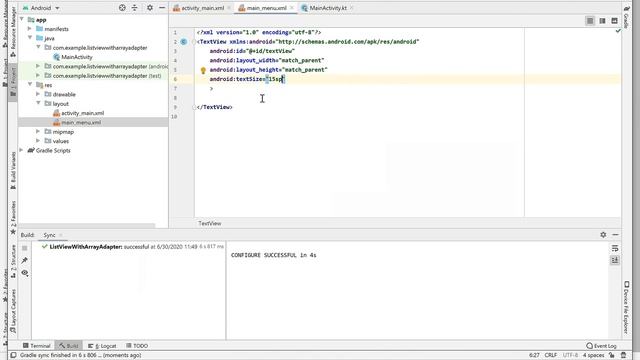Select activity_main.xml in the layout folder tree
This screenshot has height=360, width=640.
click(x=82, y=113)
